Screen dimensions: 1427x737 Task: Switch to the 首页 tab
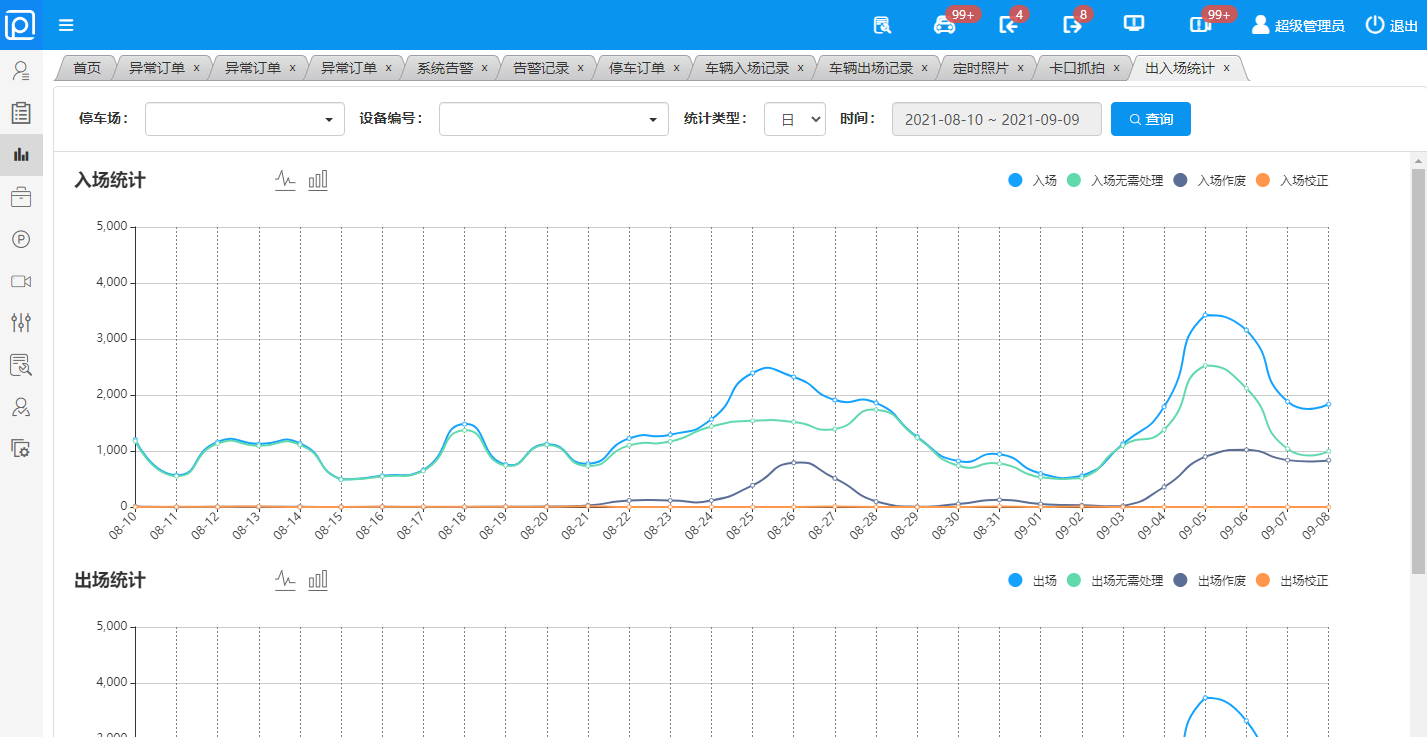coord(87,68)
